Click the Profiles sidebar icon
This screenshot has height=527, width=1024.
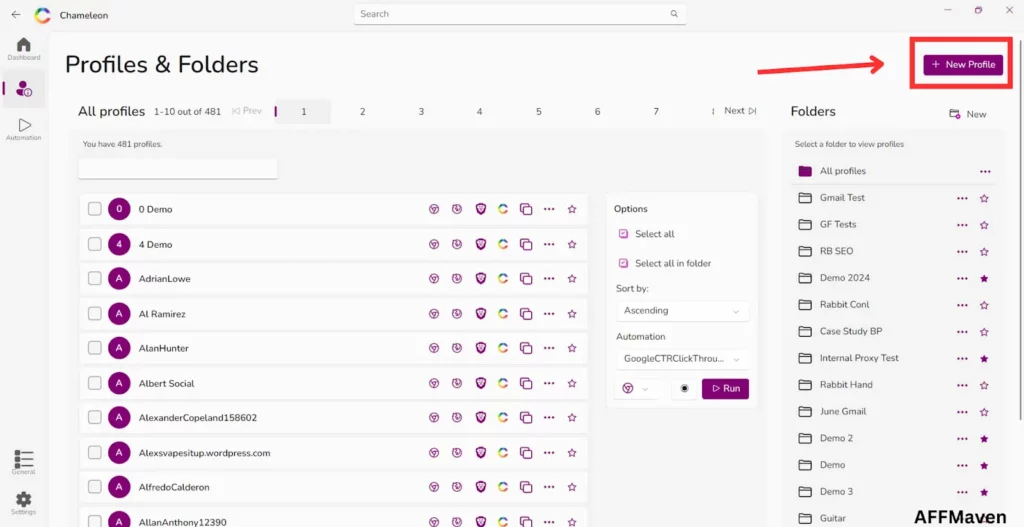click(24, 88)
